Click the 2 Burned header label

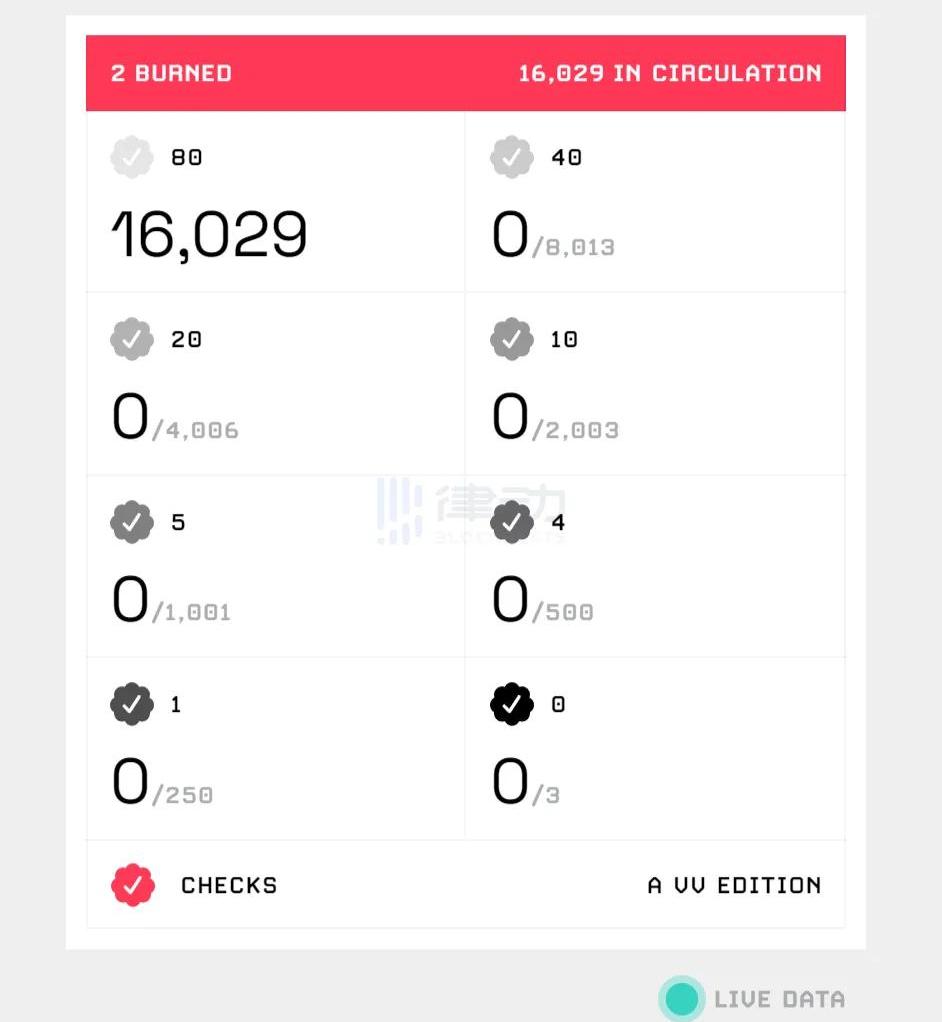pos(171,73)
